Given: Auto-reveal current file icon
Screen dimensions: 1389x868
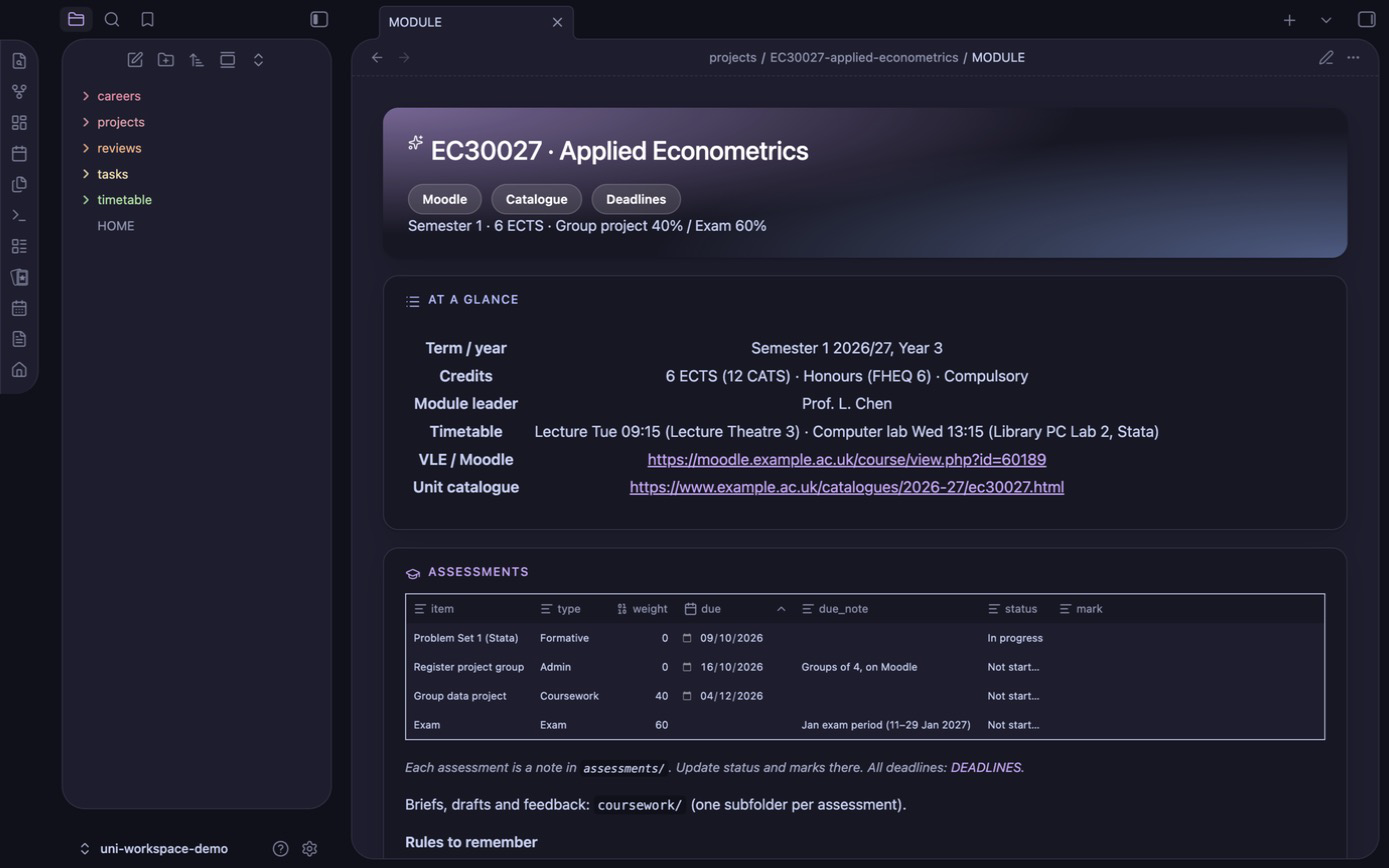Looking at the screenshot, I should tap(228, 60).
